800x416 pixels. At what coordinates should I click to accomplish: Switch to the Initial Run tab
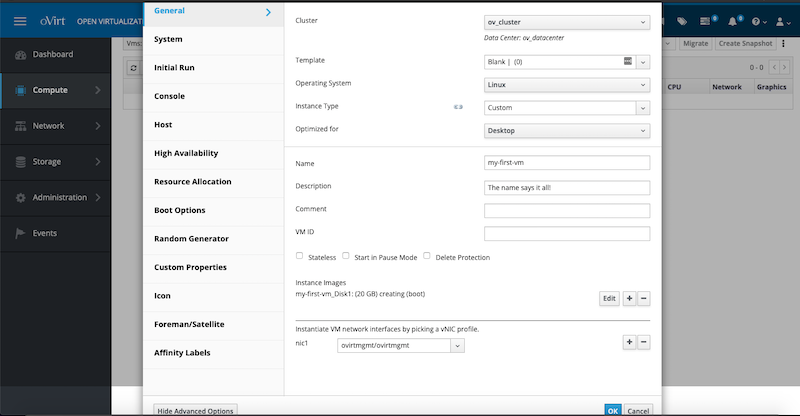pos(213,68)
